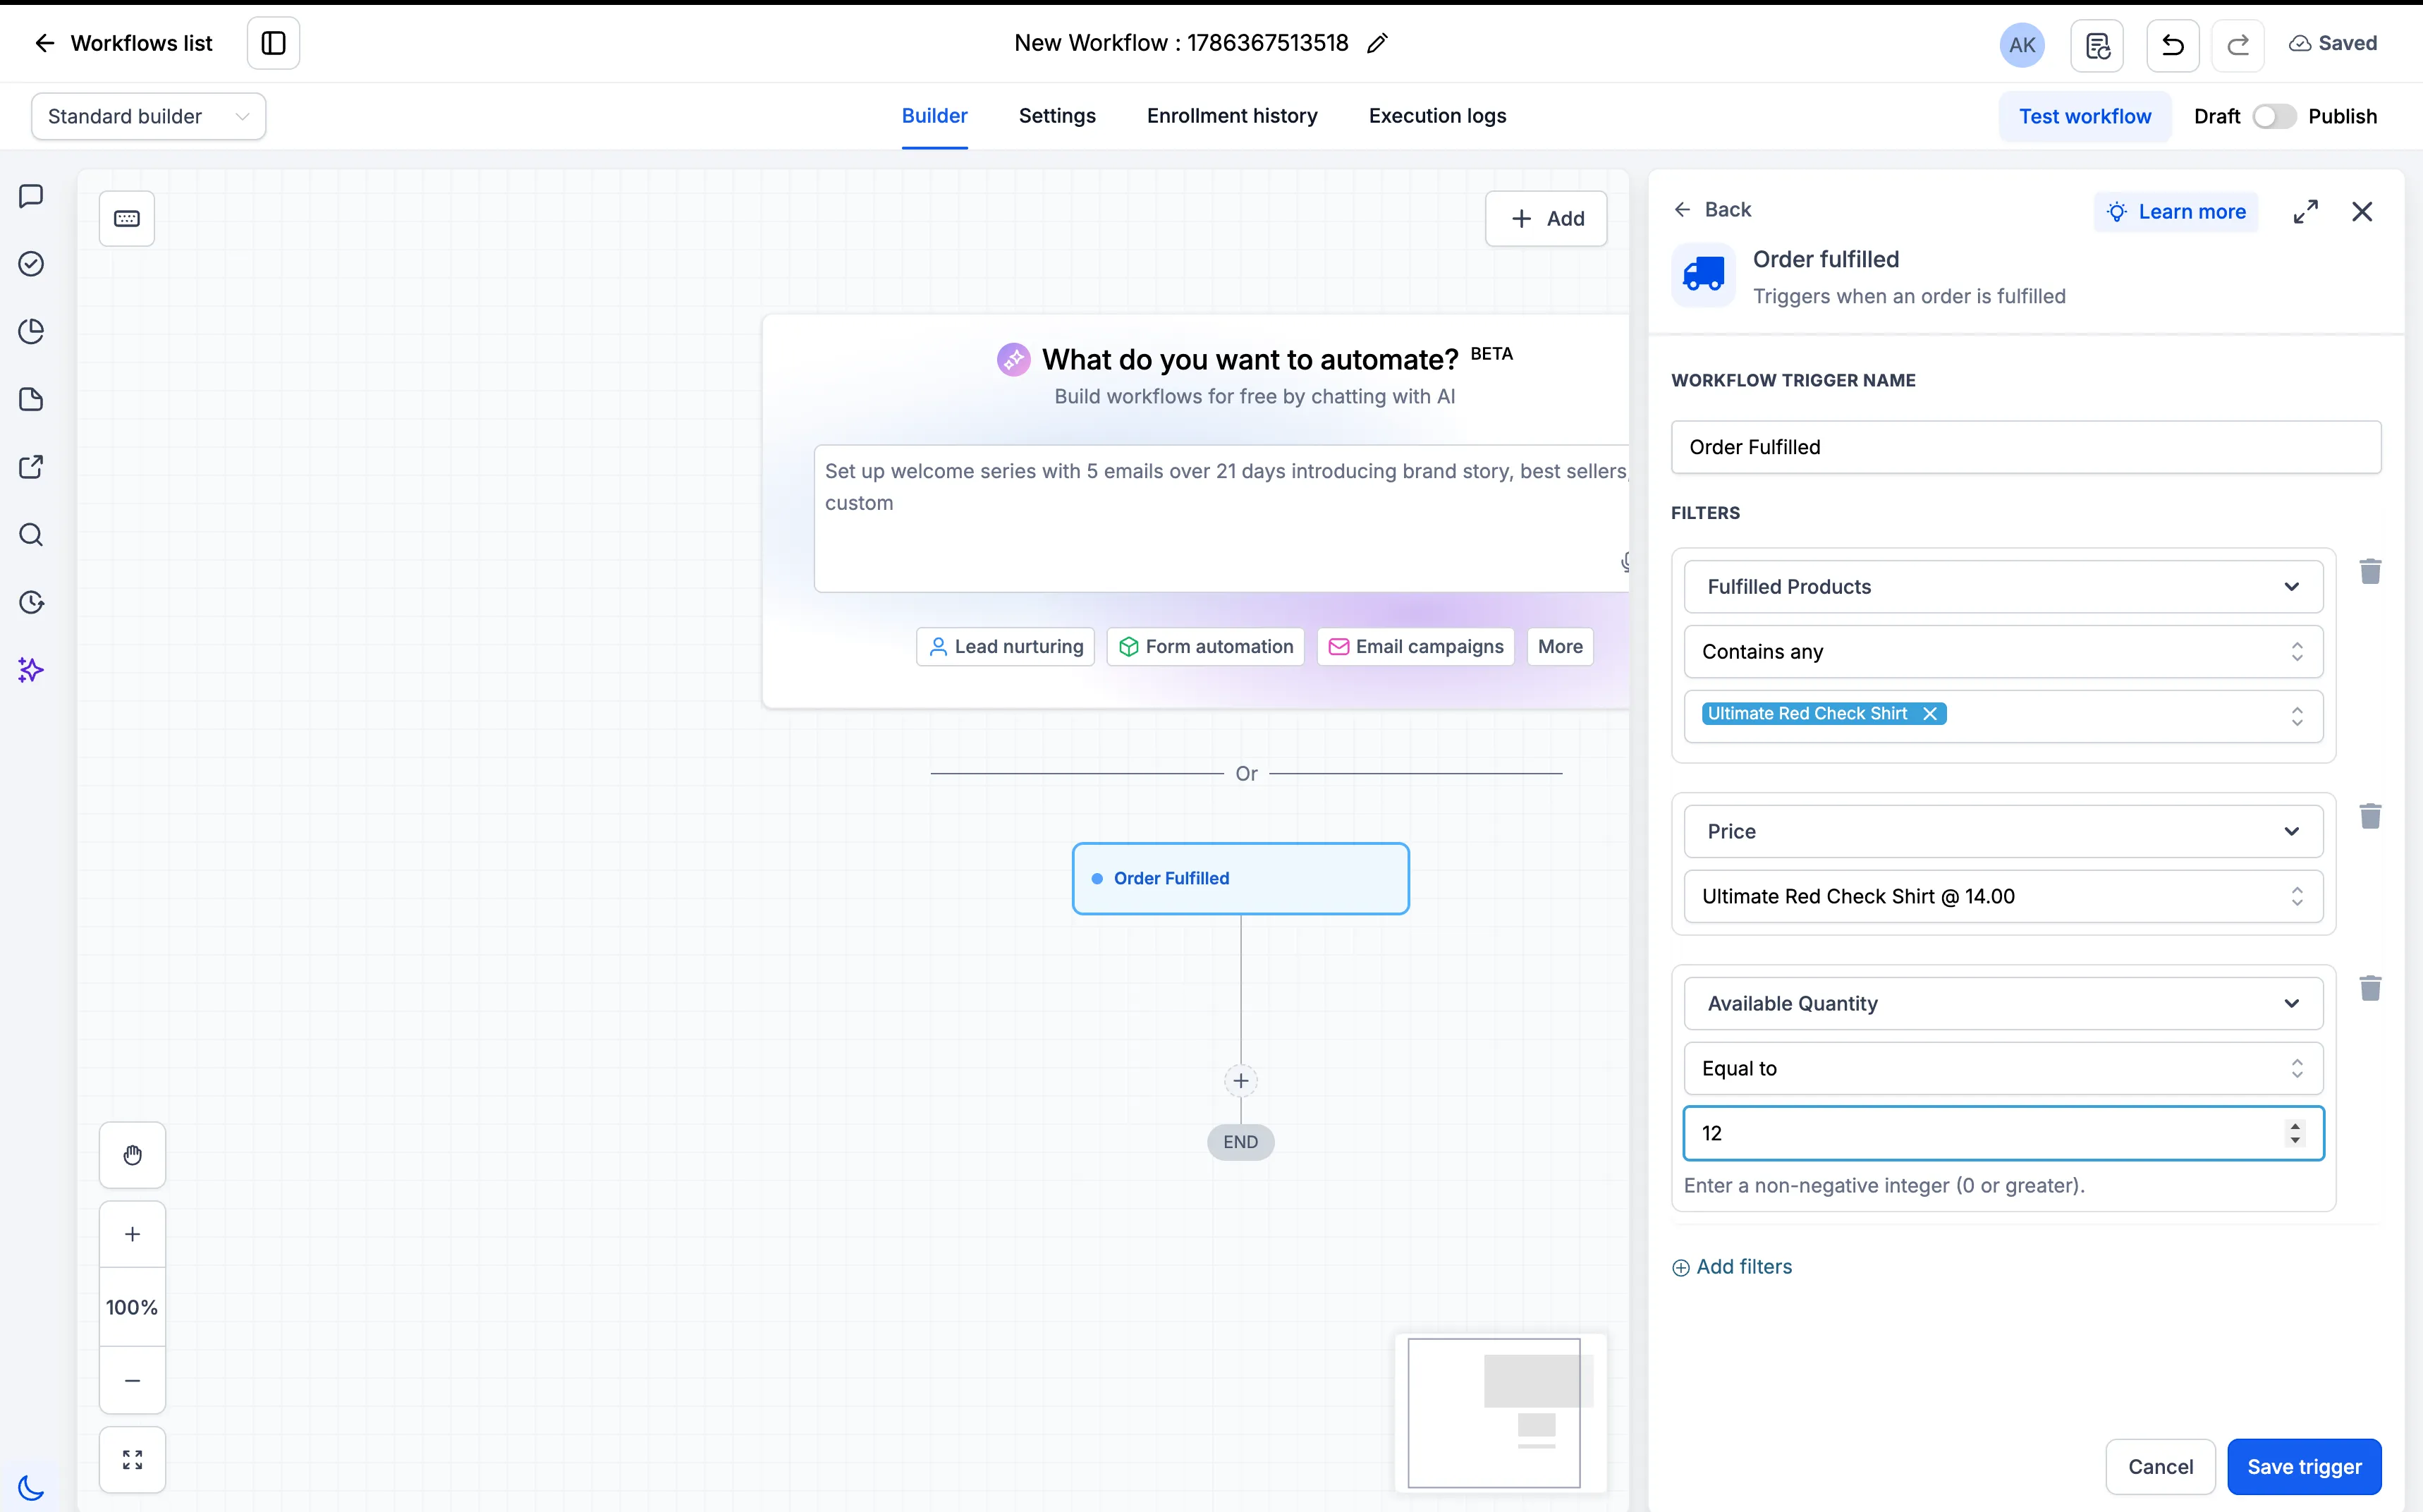Choose the Form automation suggestion
The width and height of the screenshot is (2423, 1512).
coord(1205,647)
